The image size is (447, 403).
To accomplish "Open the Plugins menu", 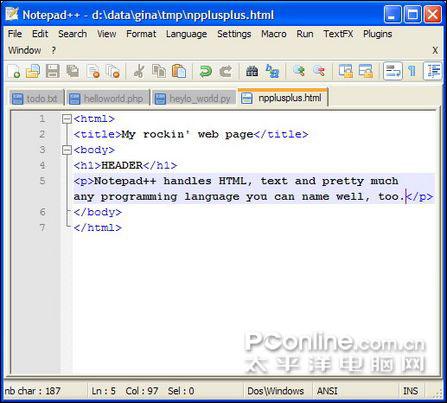I will click(378, 34).
